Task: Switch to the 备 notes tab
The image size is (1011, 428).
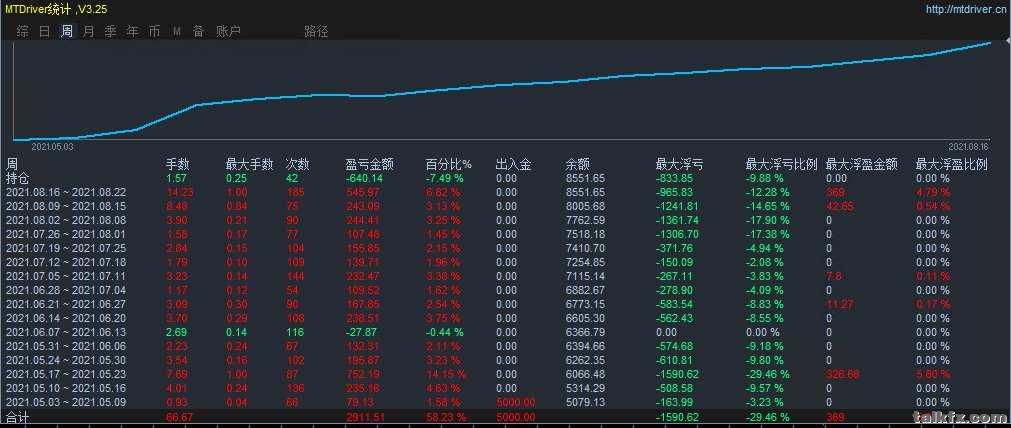Action: (x=199, y=32)
